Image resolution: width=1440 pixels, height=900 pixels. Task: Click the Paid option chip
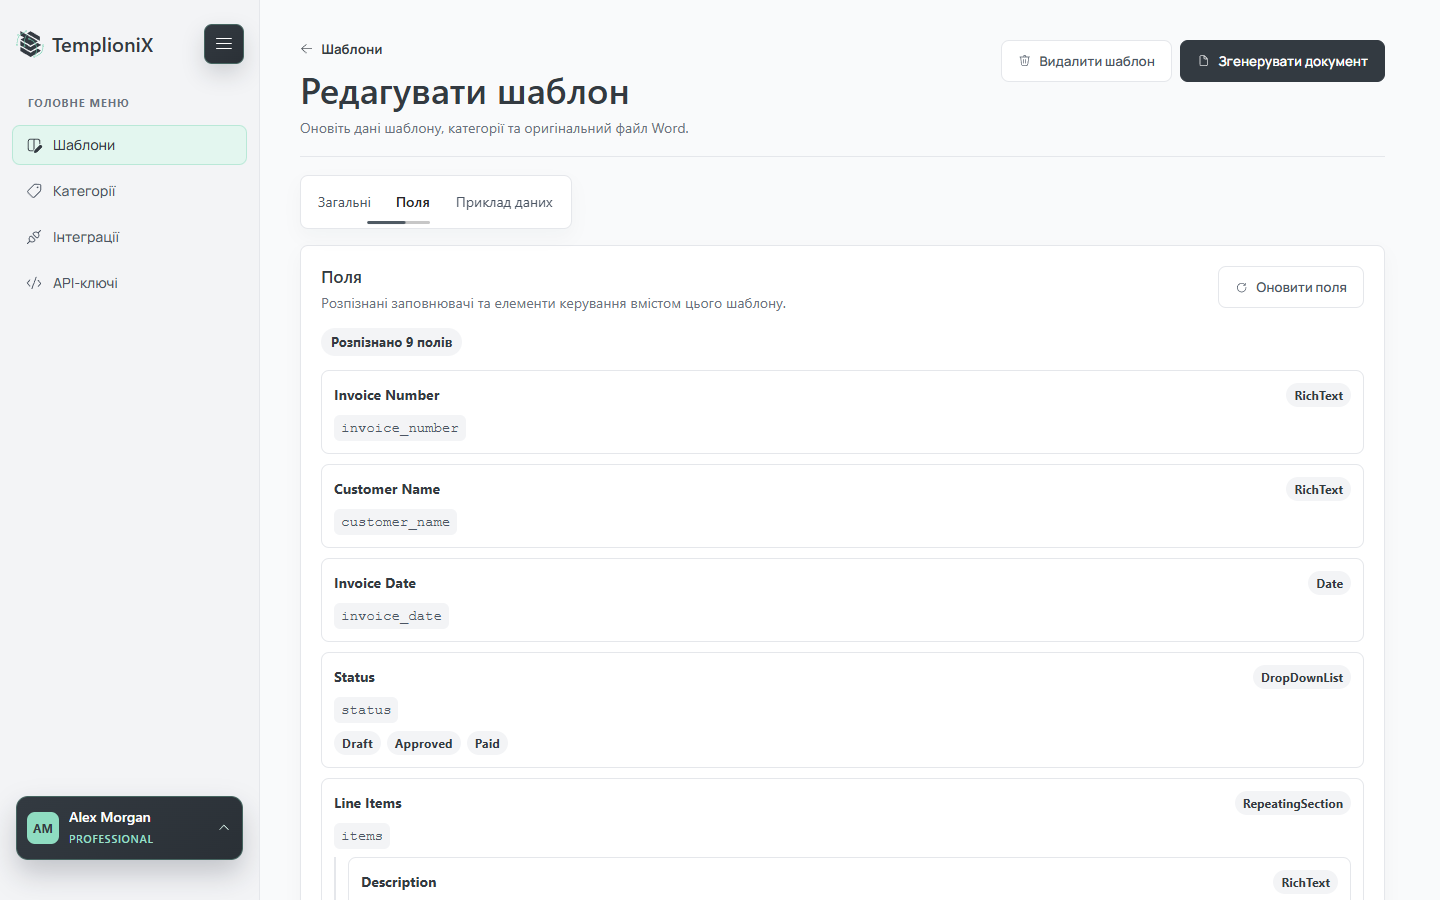(487, 744)
